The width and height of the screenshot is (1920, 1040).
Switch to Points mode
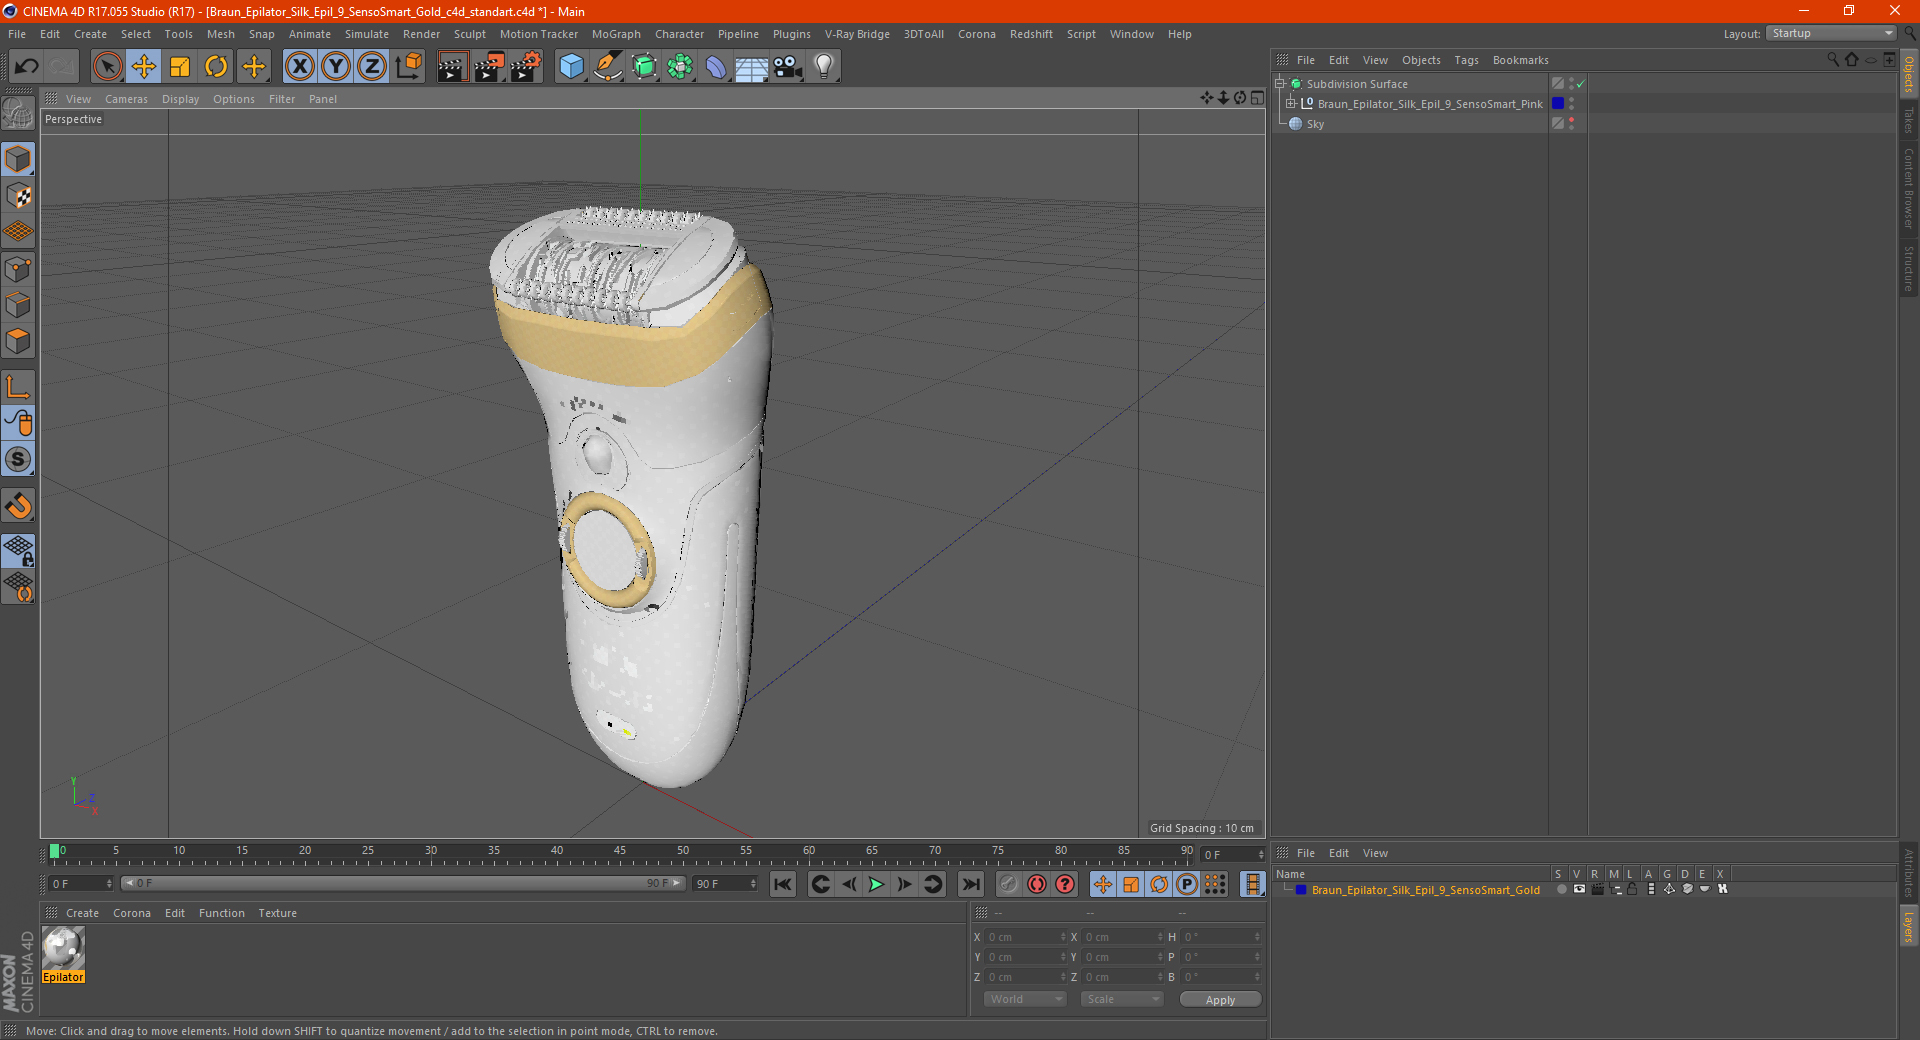(x=18, y=269)
